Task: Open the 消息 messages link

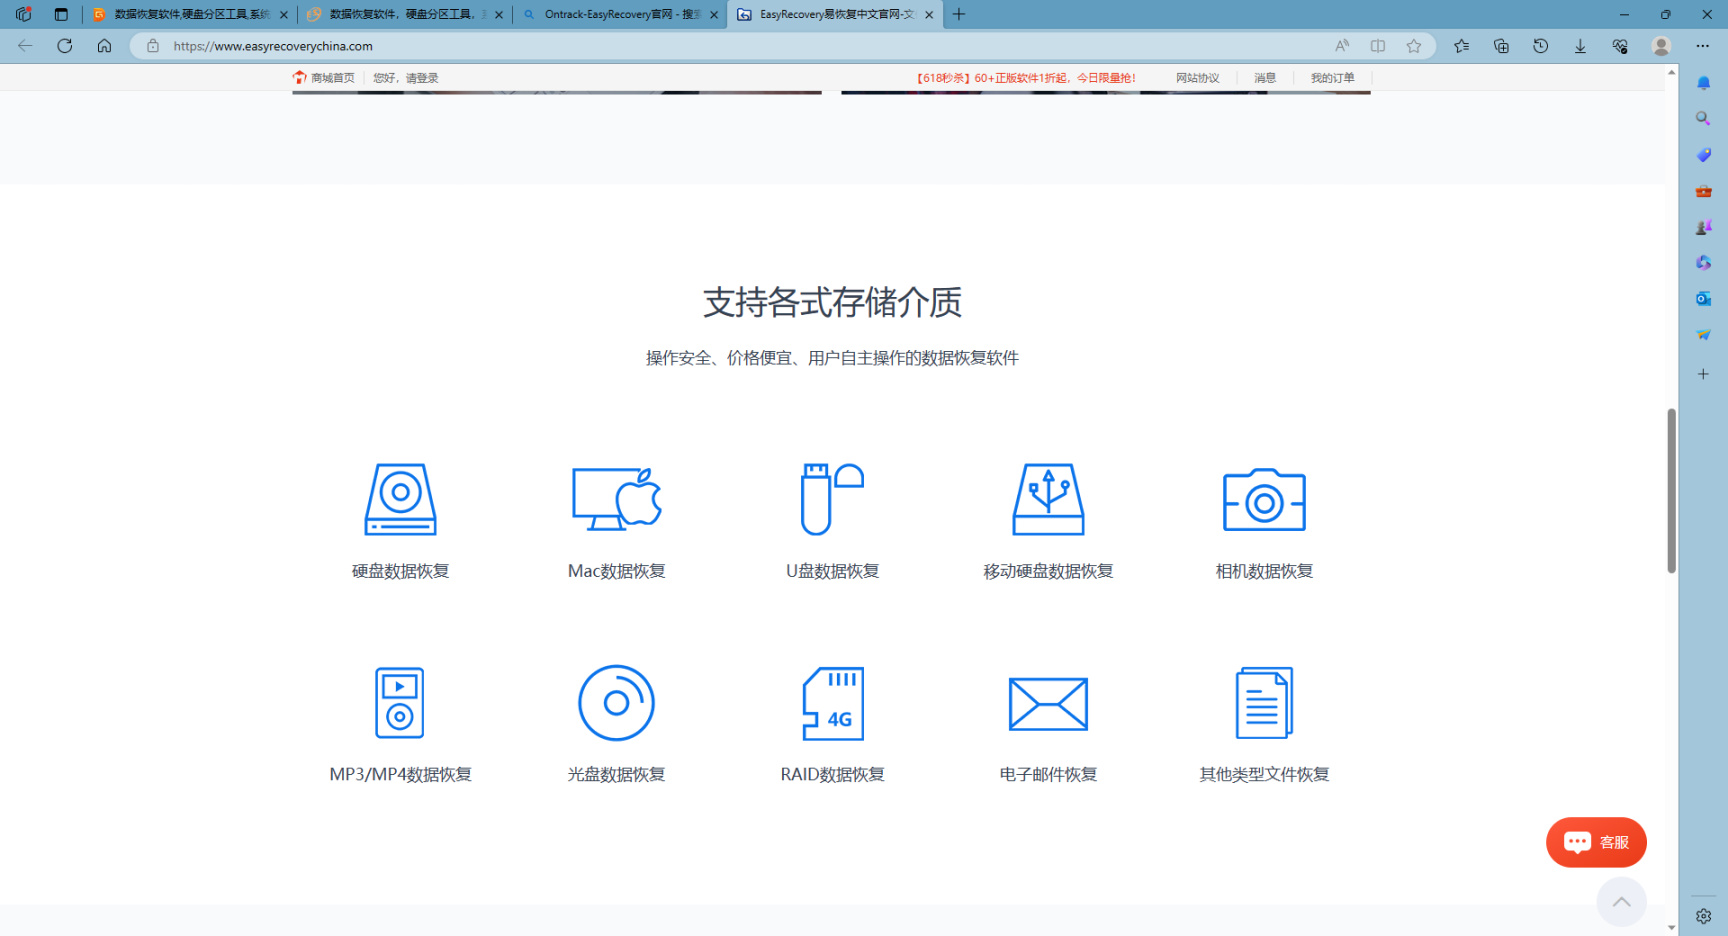Action: point(1265,78)
